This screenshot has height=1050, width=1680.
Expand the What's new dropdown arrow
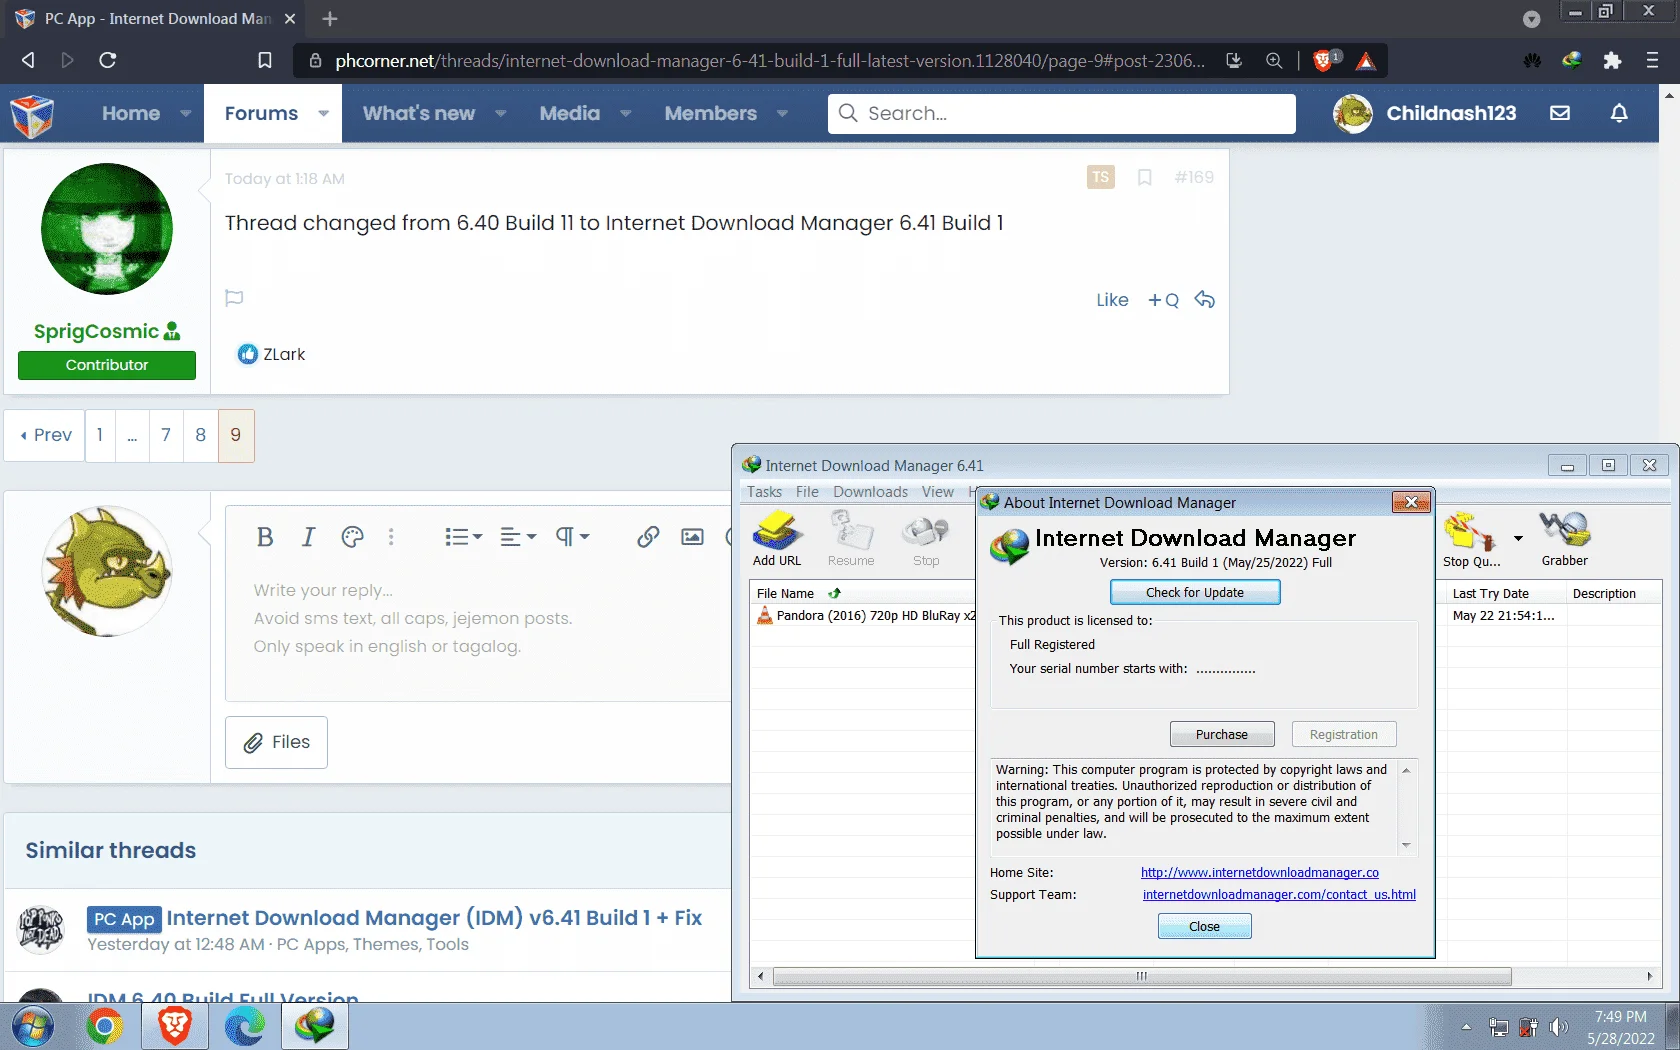pyautogui.click(x=500, y=113)
